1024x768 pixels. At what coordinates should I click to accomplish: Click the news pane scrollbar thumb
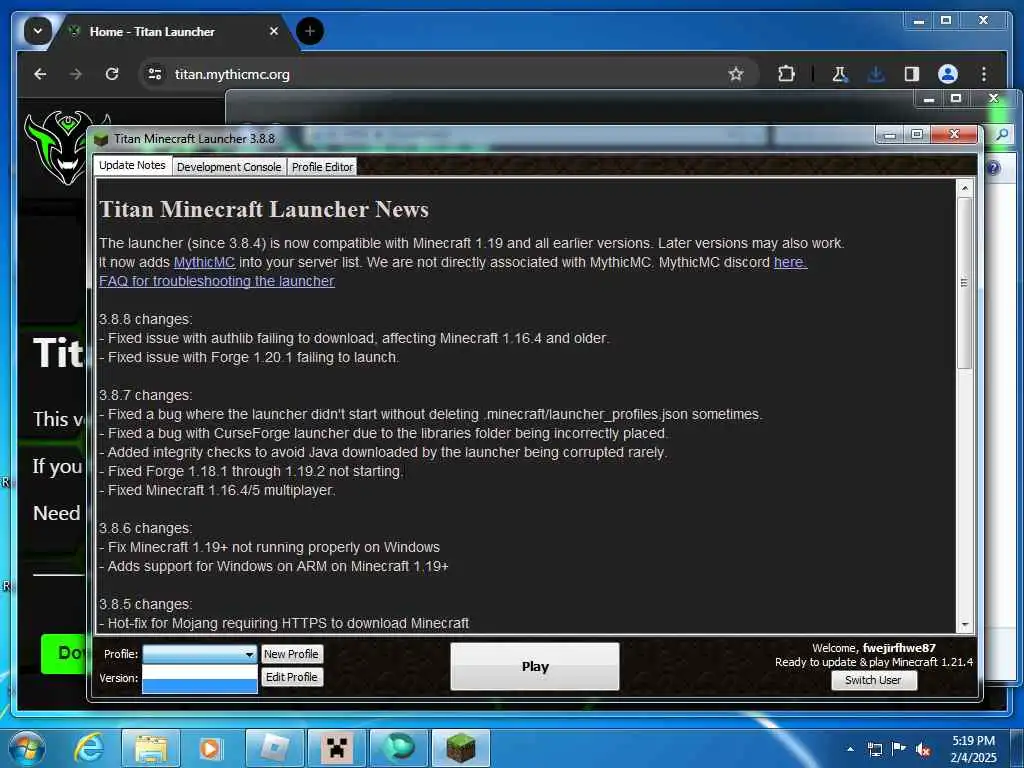coord(965,283)
